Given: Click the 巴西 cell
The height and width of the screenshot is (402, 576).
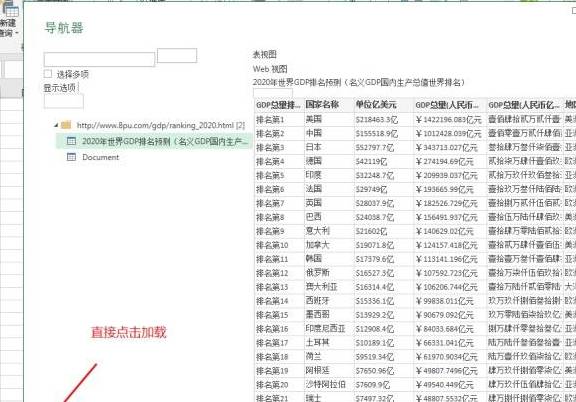Looking at the screenshot, I should (x=329, y=217).
